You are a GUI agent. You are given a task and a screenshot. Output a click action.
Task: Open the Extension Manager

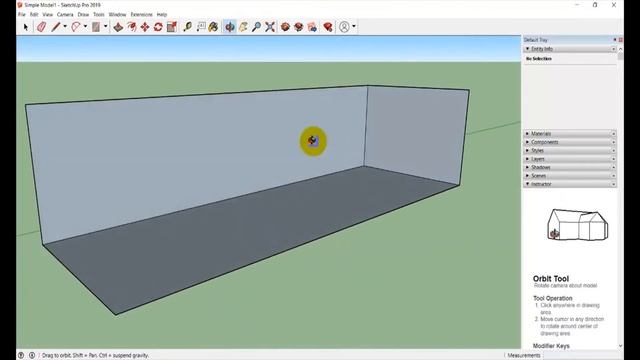328,27
